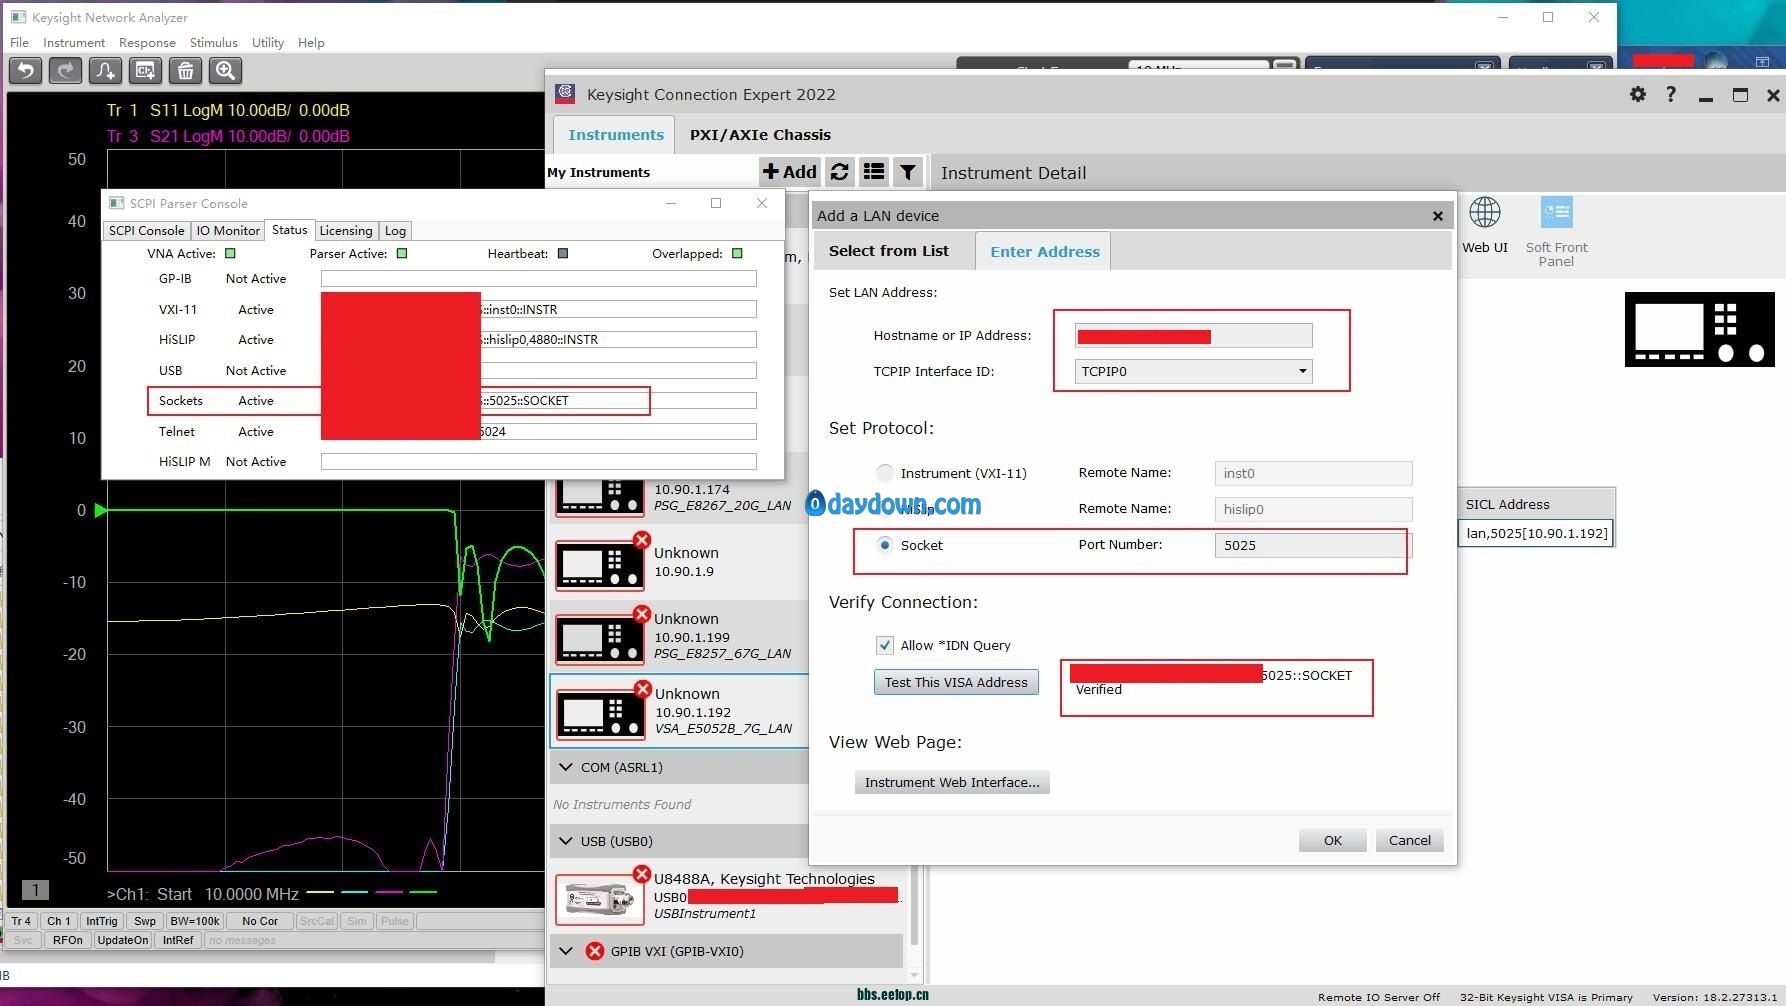The image size is (1786, 1006).
Task: Toggle RFOn status button
Action: click(x=68, y=940)
